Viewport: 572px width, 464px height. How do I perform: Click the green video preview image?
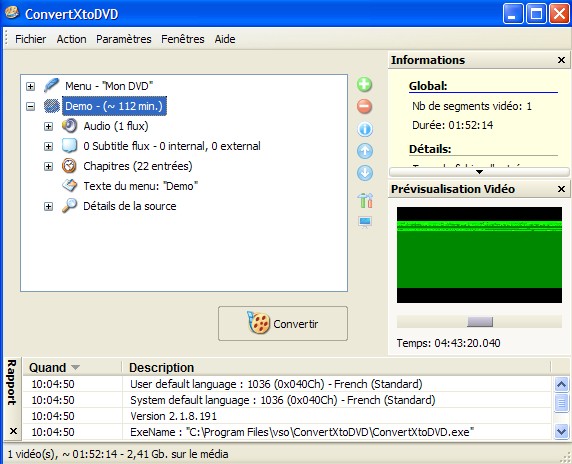tap(479, 255)
